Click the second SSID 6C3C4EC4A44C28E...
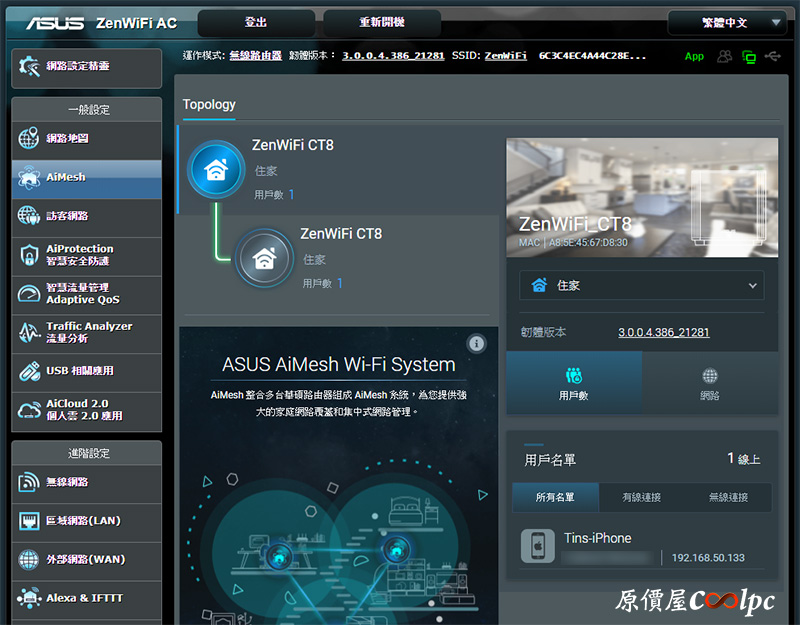 click(592, 56)
